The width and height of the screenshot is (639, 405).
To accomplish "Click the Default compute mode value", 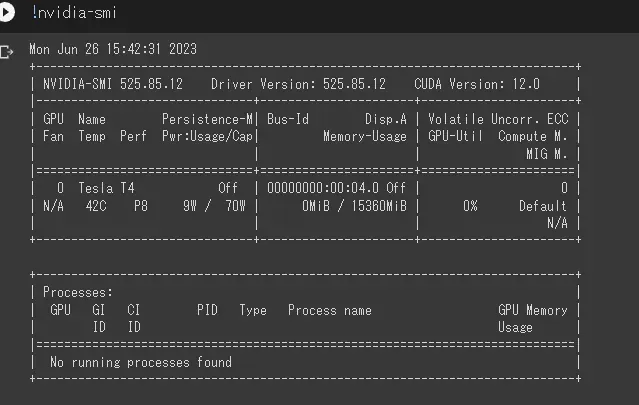I will click(542, 206).
